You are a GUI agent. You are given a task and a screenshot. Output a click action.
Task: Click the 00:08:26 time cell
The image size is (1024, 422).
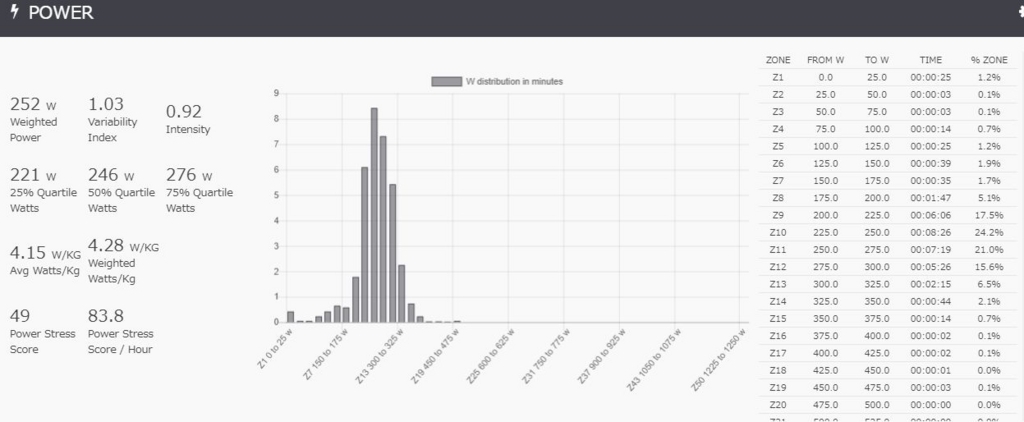click(x=931, y=233)
